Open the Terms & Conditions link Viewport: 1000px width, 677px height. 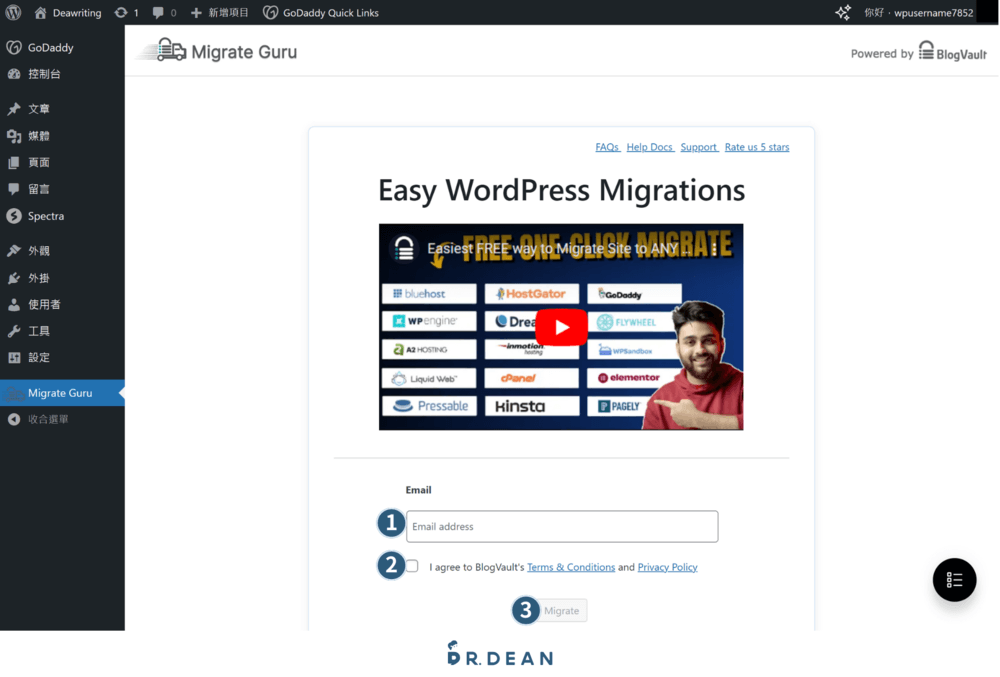tap(571, 567)
